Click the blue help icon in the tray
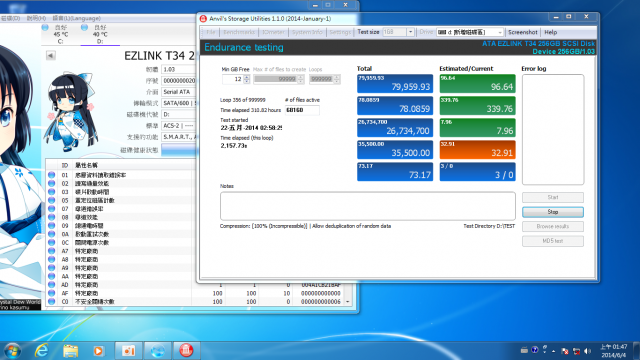The height and width of the screenshot is (360, 640). tap(535, 350)
